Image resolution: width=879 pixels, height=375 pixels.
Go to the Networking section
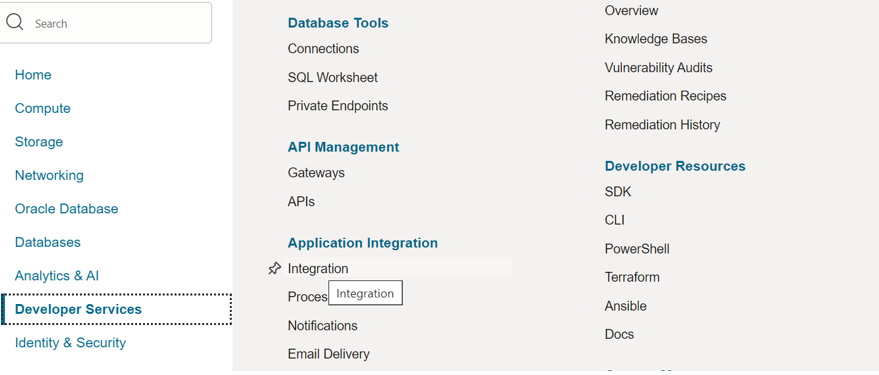click(49, 175)
